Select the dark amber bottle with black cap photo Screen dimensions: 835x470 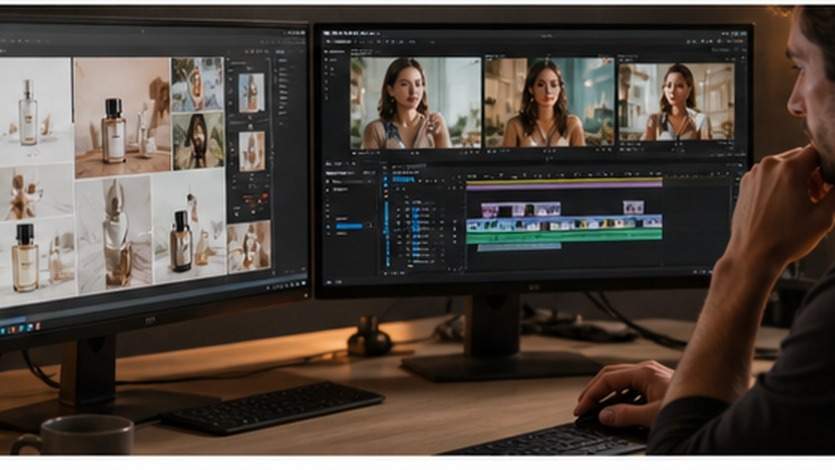[190, 226]
